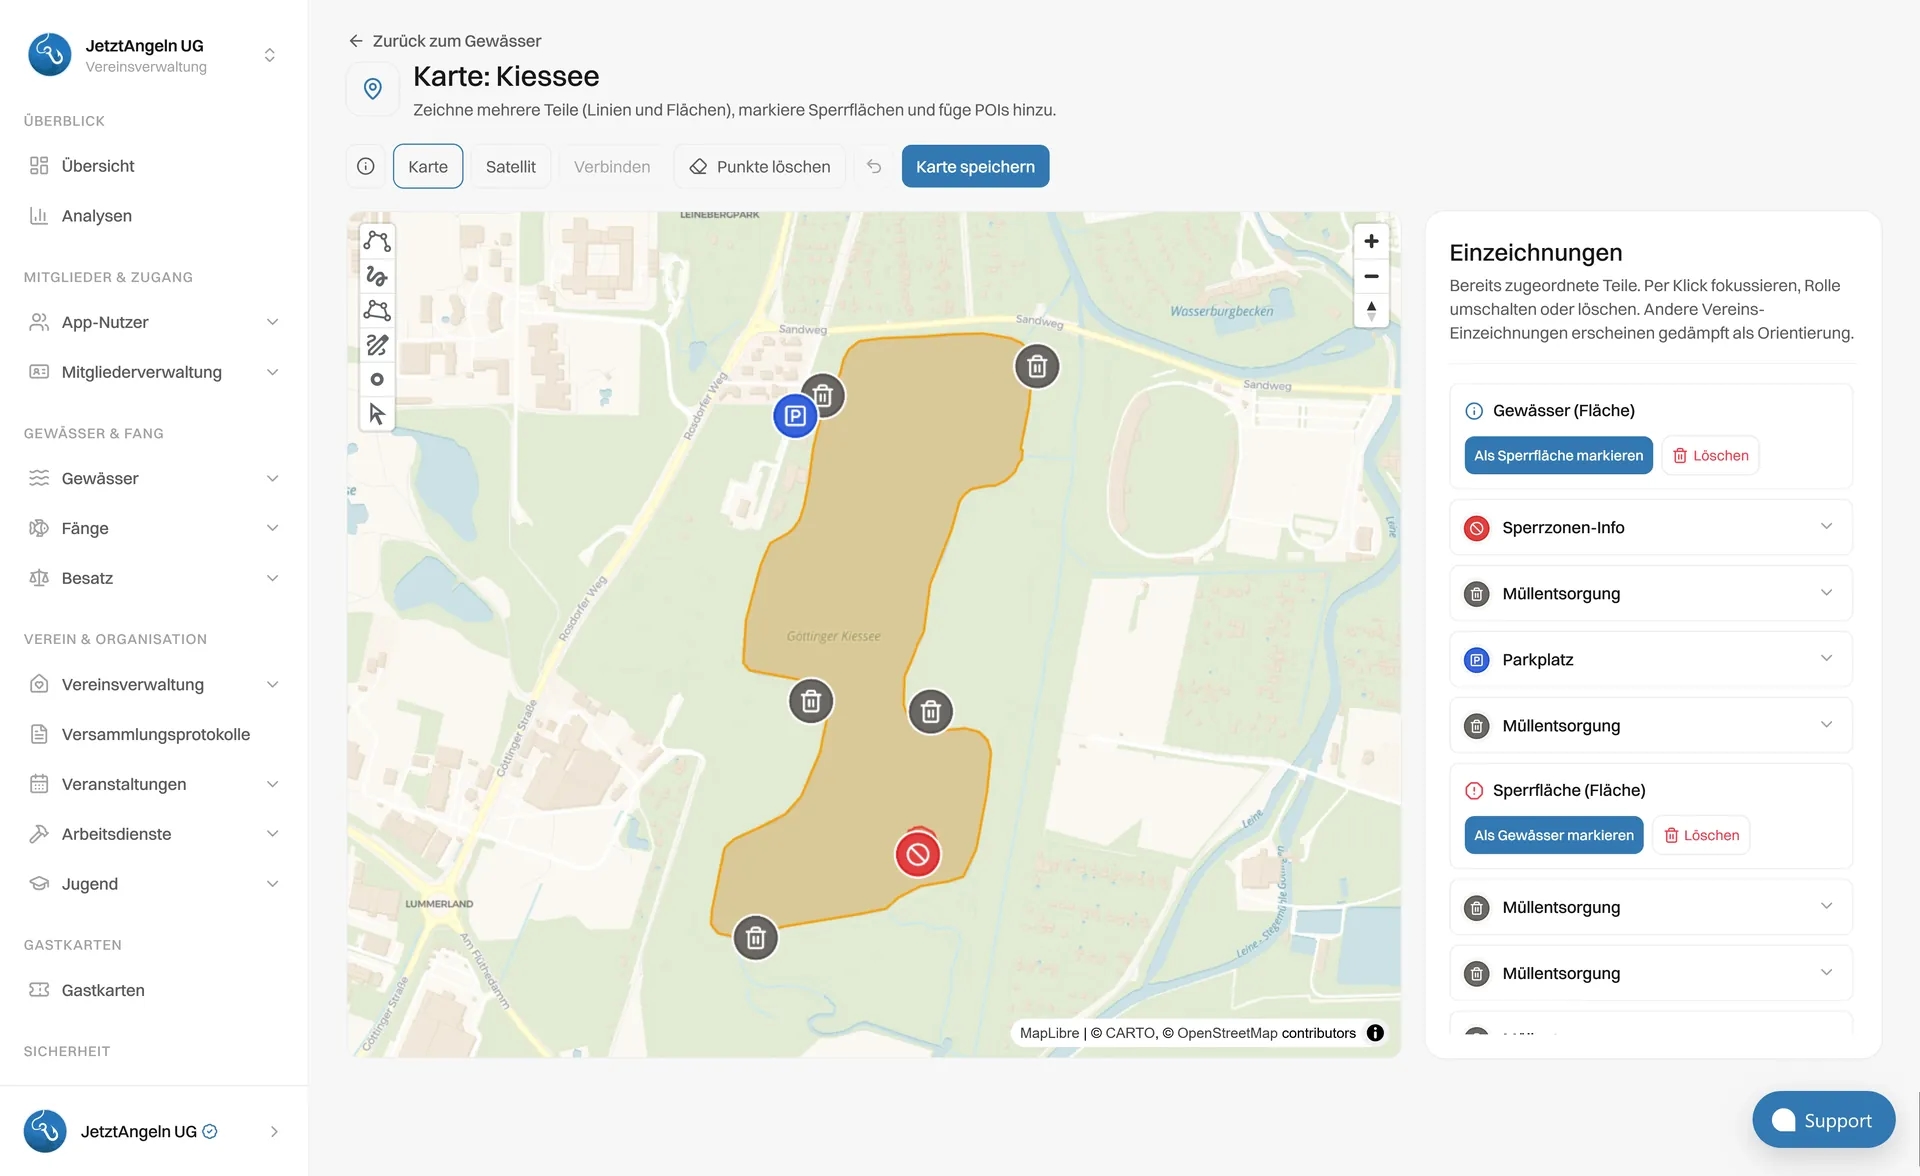Click Als Gewässer markieren button
This screenshot has width=1920, height=1176.
coord(1553,835)
